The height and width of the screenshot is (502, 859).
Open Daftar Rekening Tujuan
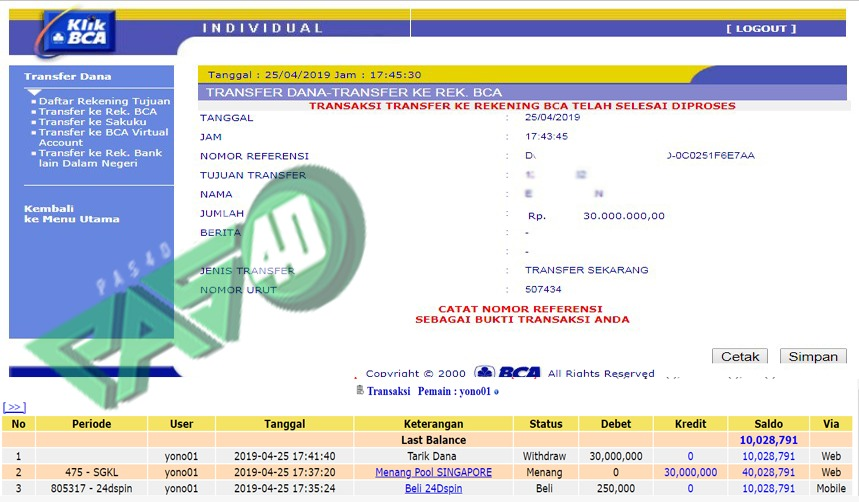coord(104,101)
